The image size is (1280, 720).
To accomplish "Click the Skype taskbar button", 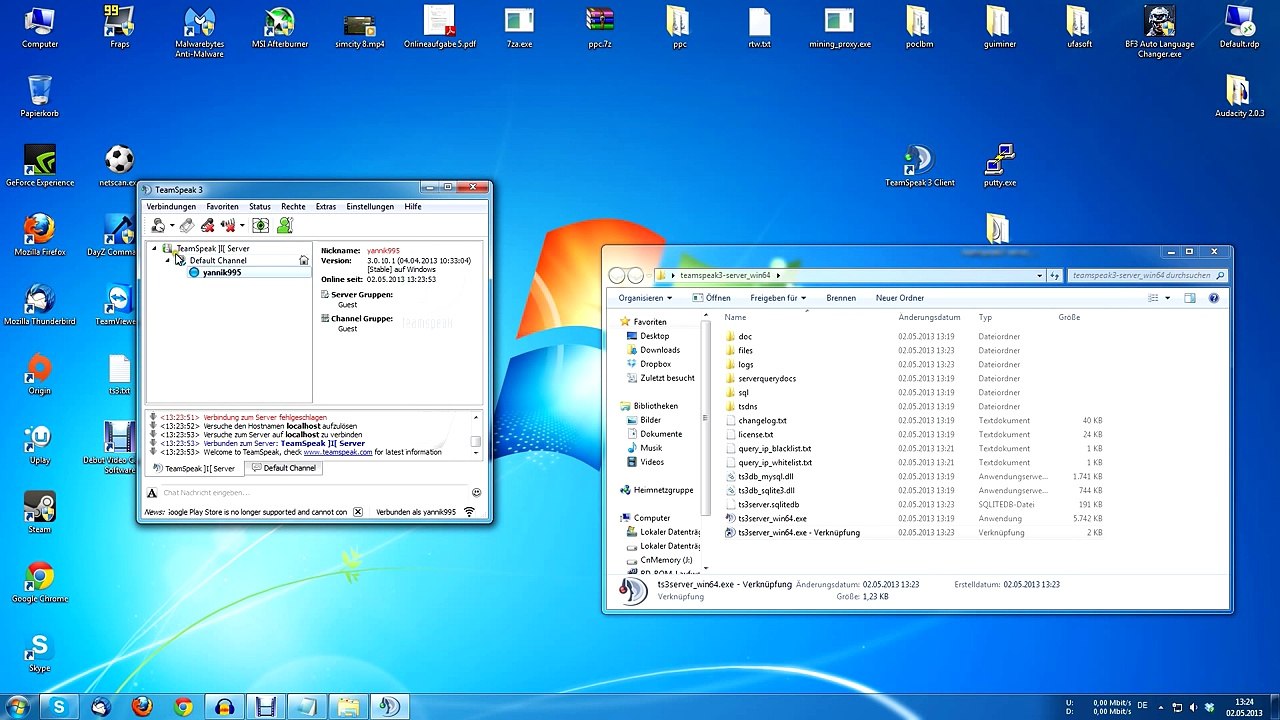I will pyautogui.click(x=59, y=707).
